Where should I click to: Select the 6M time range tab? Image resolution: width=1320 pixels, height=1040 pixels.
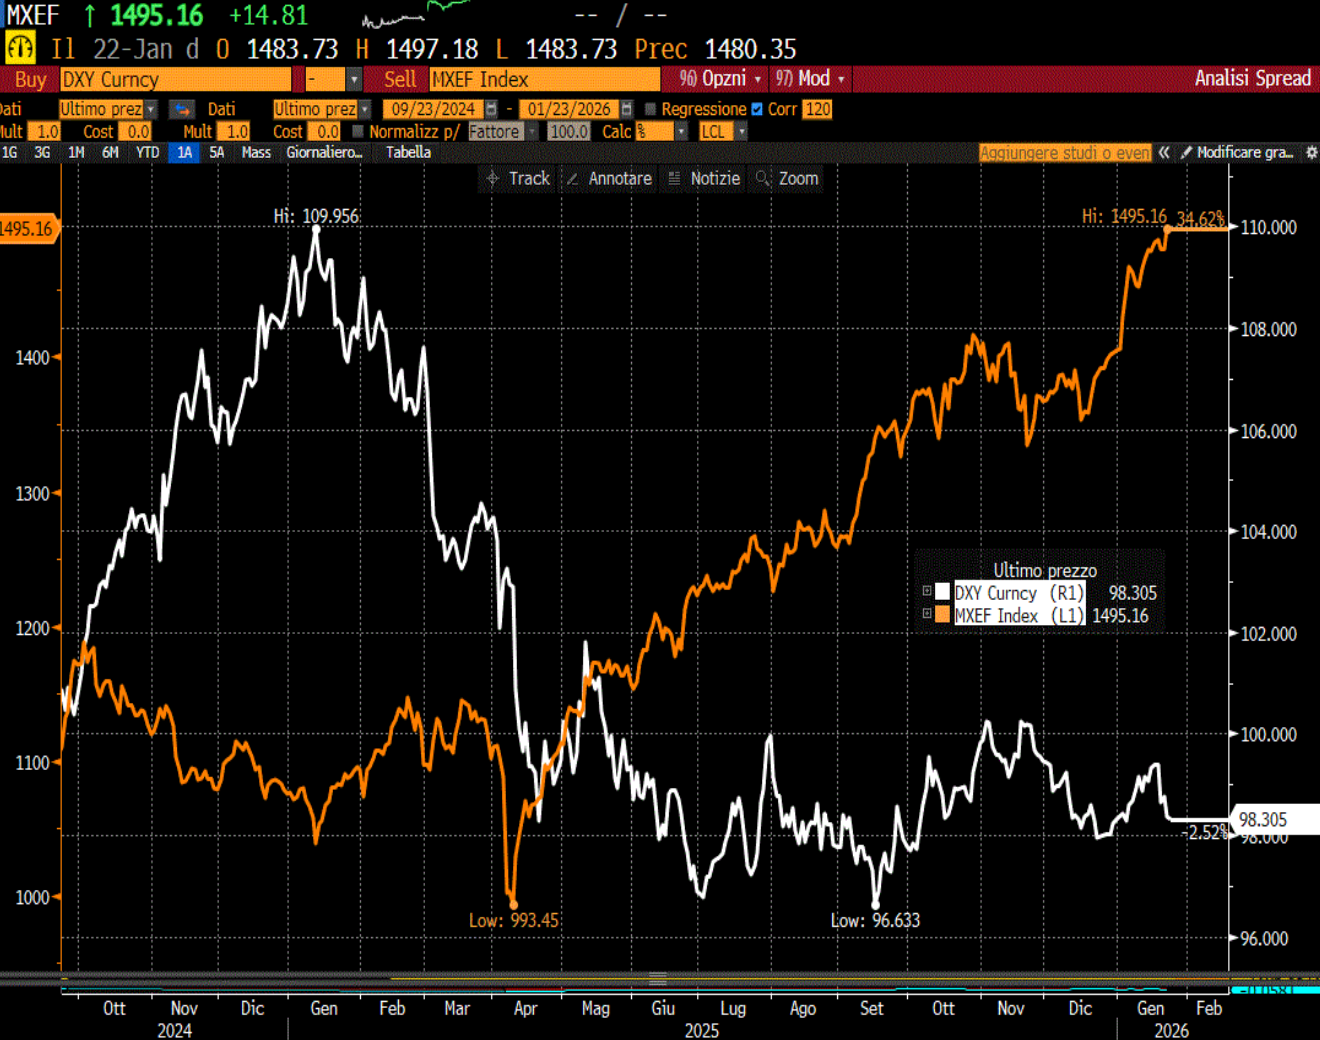click(x=110, y=152)
